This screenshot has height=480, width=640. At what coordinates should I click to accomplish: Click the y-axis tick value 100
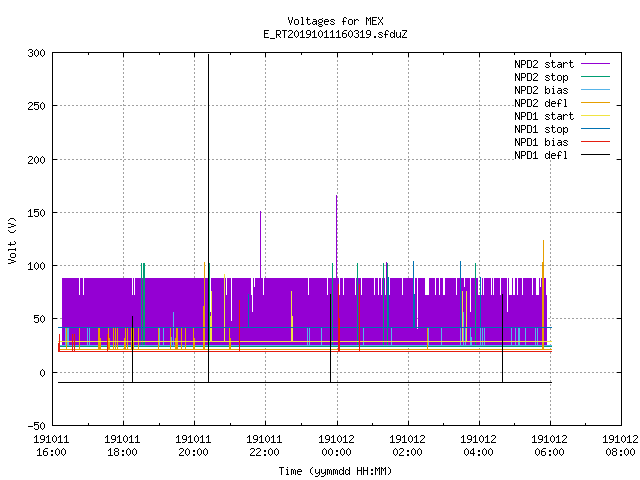(x=36, y=266)
